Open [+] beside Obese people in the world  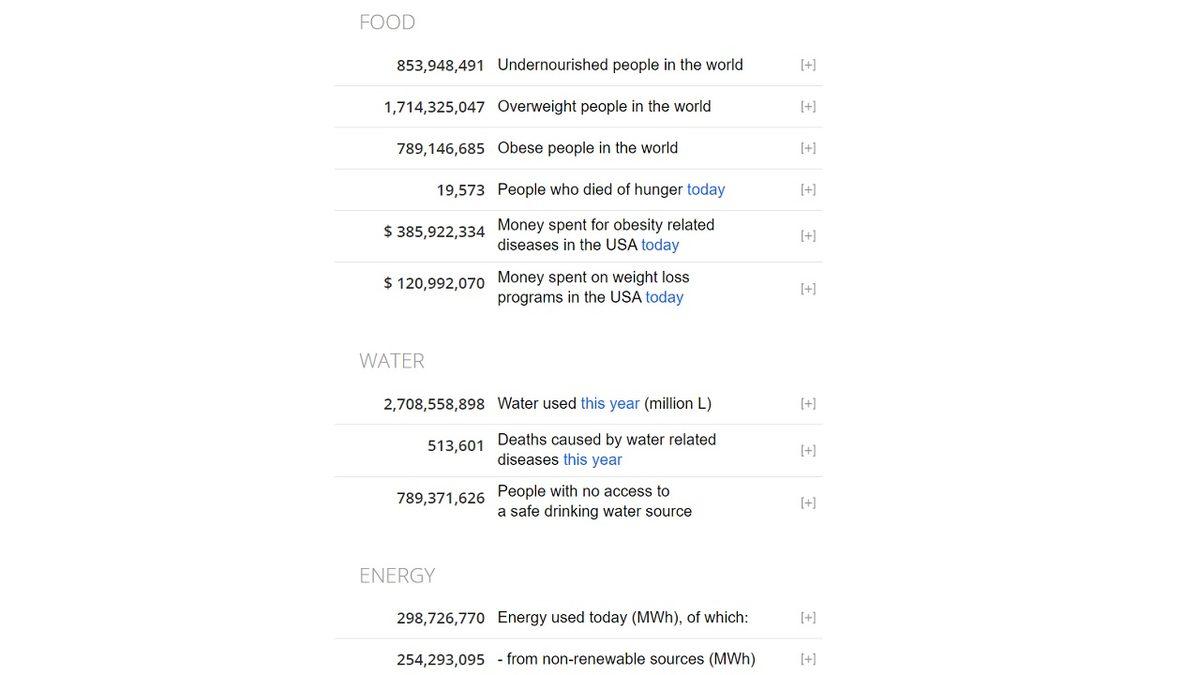point(808,148)
